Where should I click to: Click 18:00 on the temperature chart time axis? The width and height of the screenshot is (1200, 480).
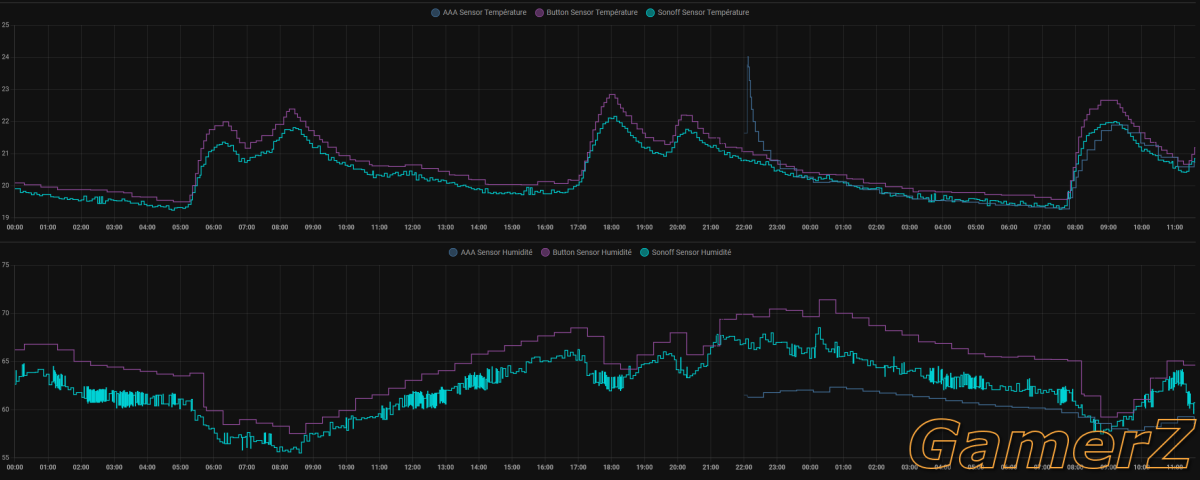[611, 227]
